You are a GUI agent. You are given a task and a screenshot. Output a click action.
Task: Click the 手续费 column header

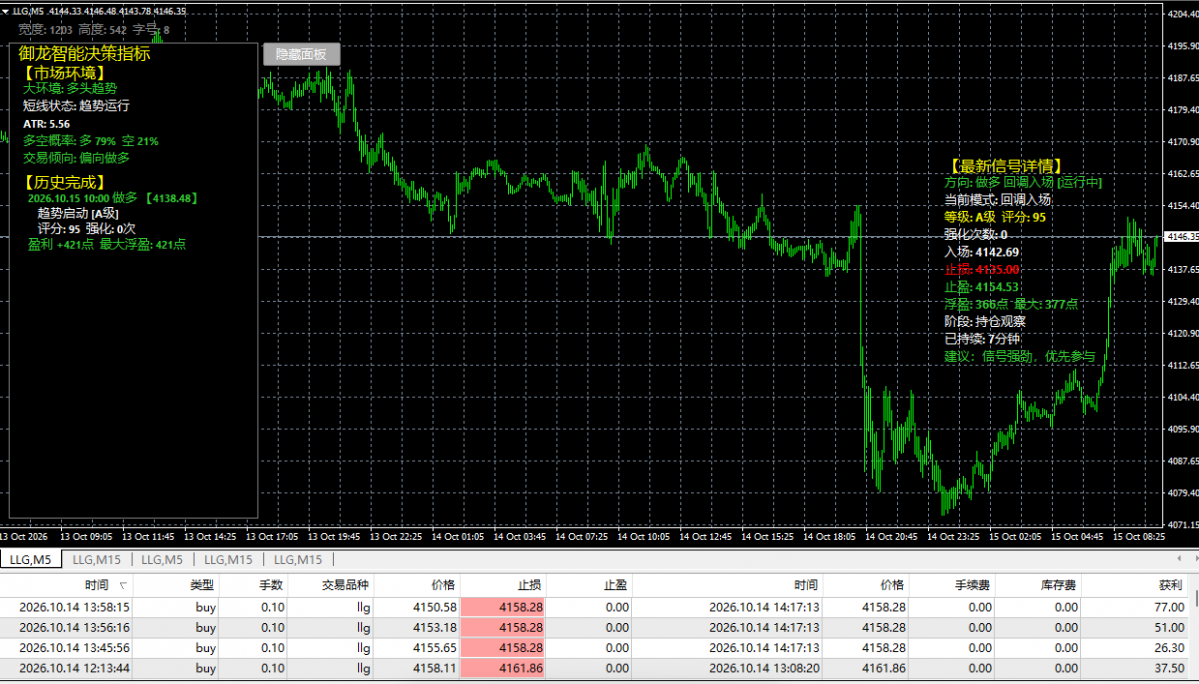tap(972, 585)
